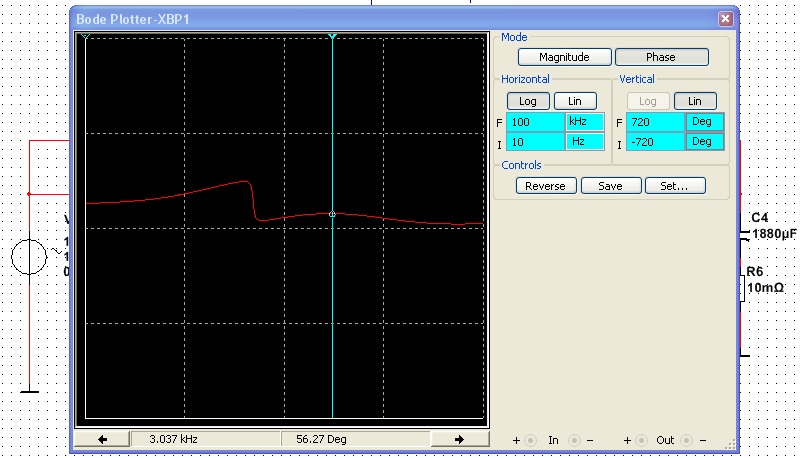This screenshot has height=458, width=800.
Task: Open vertical final Deg unit selector
Action: [x=705, y=122]
